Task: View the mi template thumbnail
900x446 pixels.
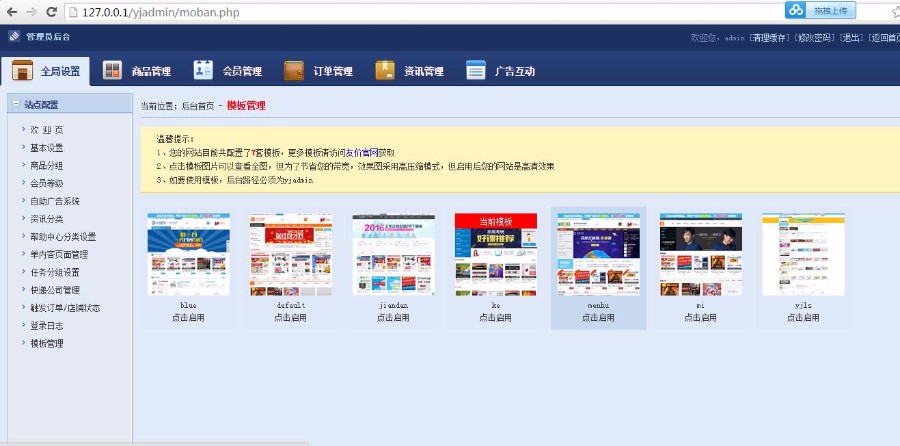Action: pyautogui.click(x=701, y=254)
